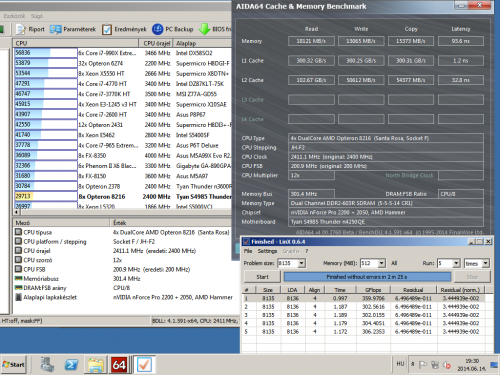This screenshot has width=500, height=375.
Task: Sort by CPU órajel column header
Action: [x=156, y=43]
